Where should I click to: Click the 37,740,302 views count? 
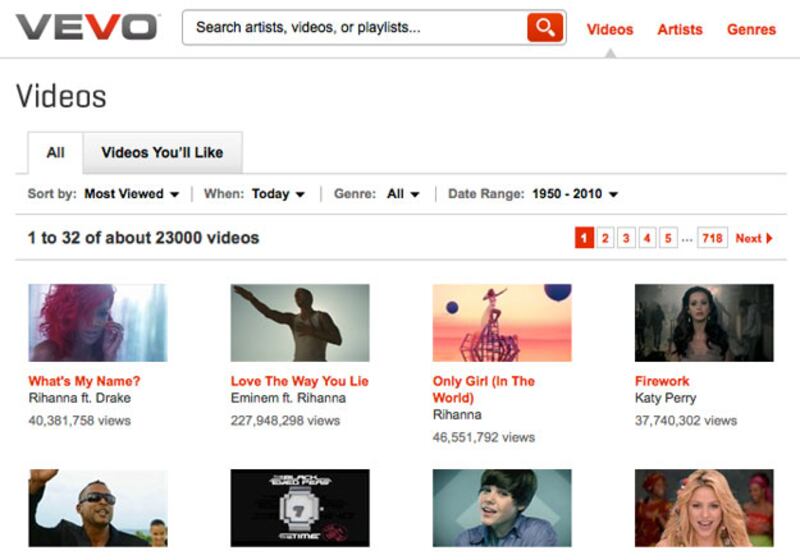pyautogui.click(x=686, y=421)
